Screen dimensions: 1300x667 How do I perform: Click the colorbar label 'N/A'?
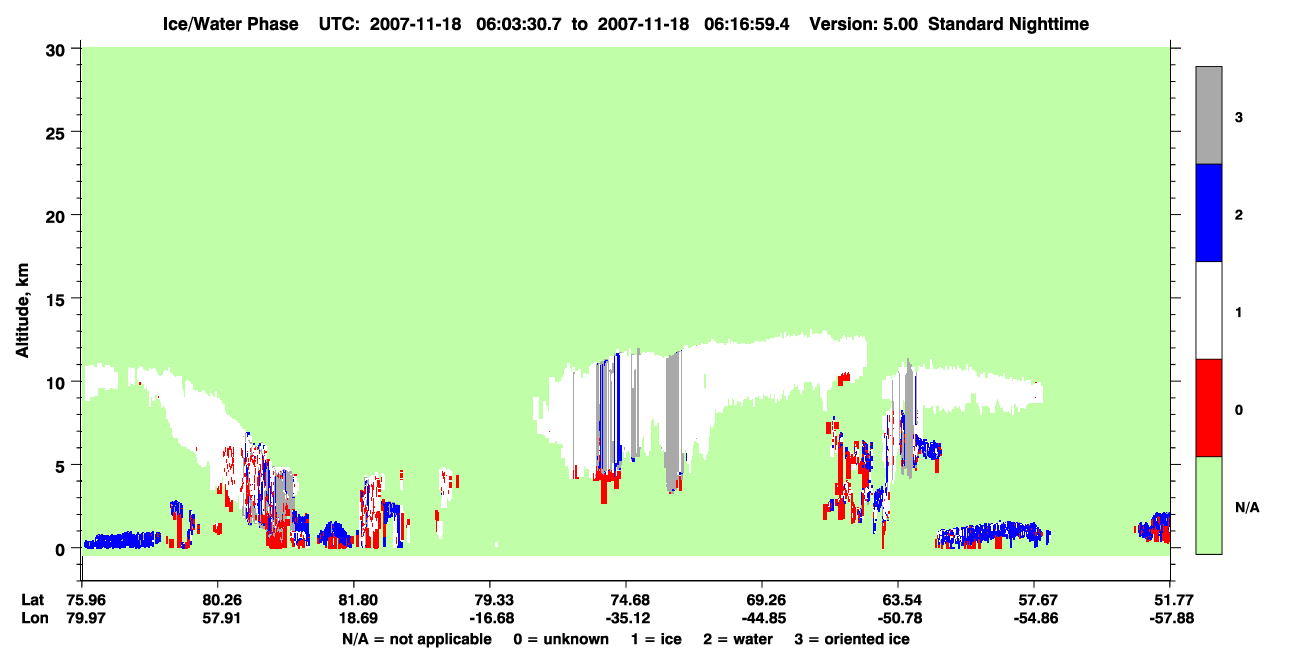(1246, 508)
